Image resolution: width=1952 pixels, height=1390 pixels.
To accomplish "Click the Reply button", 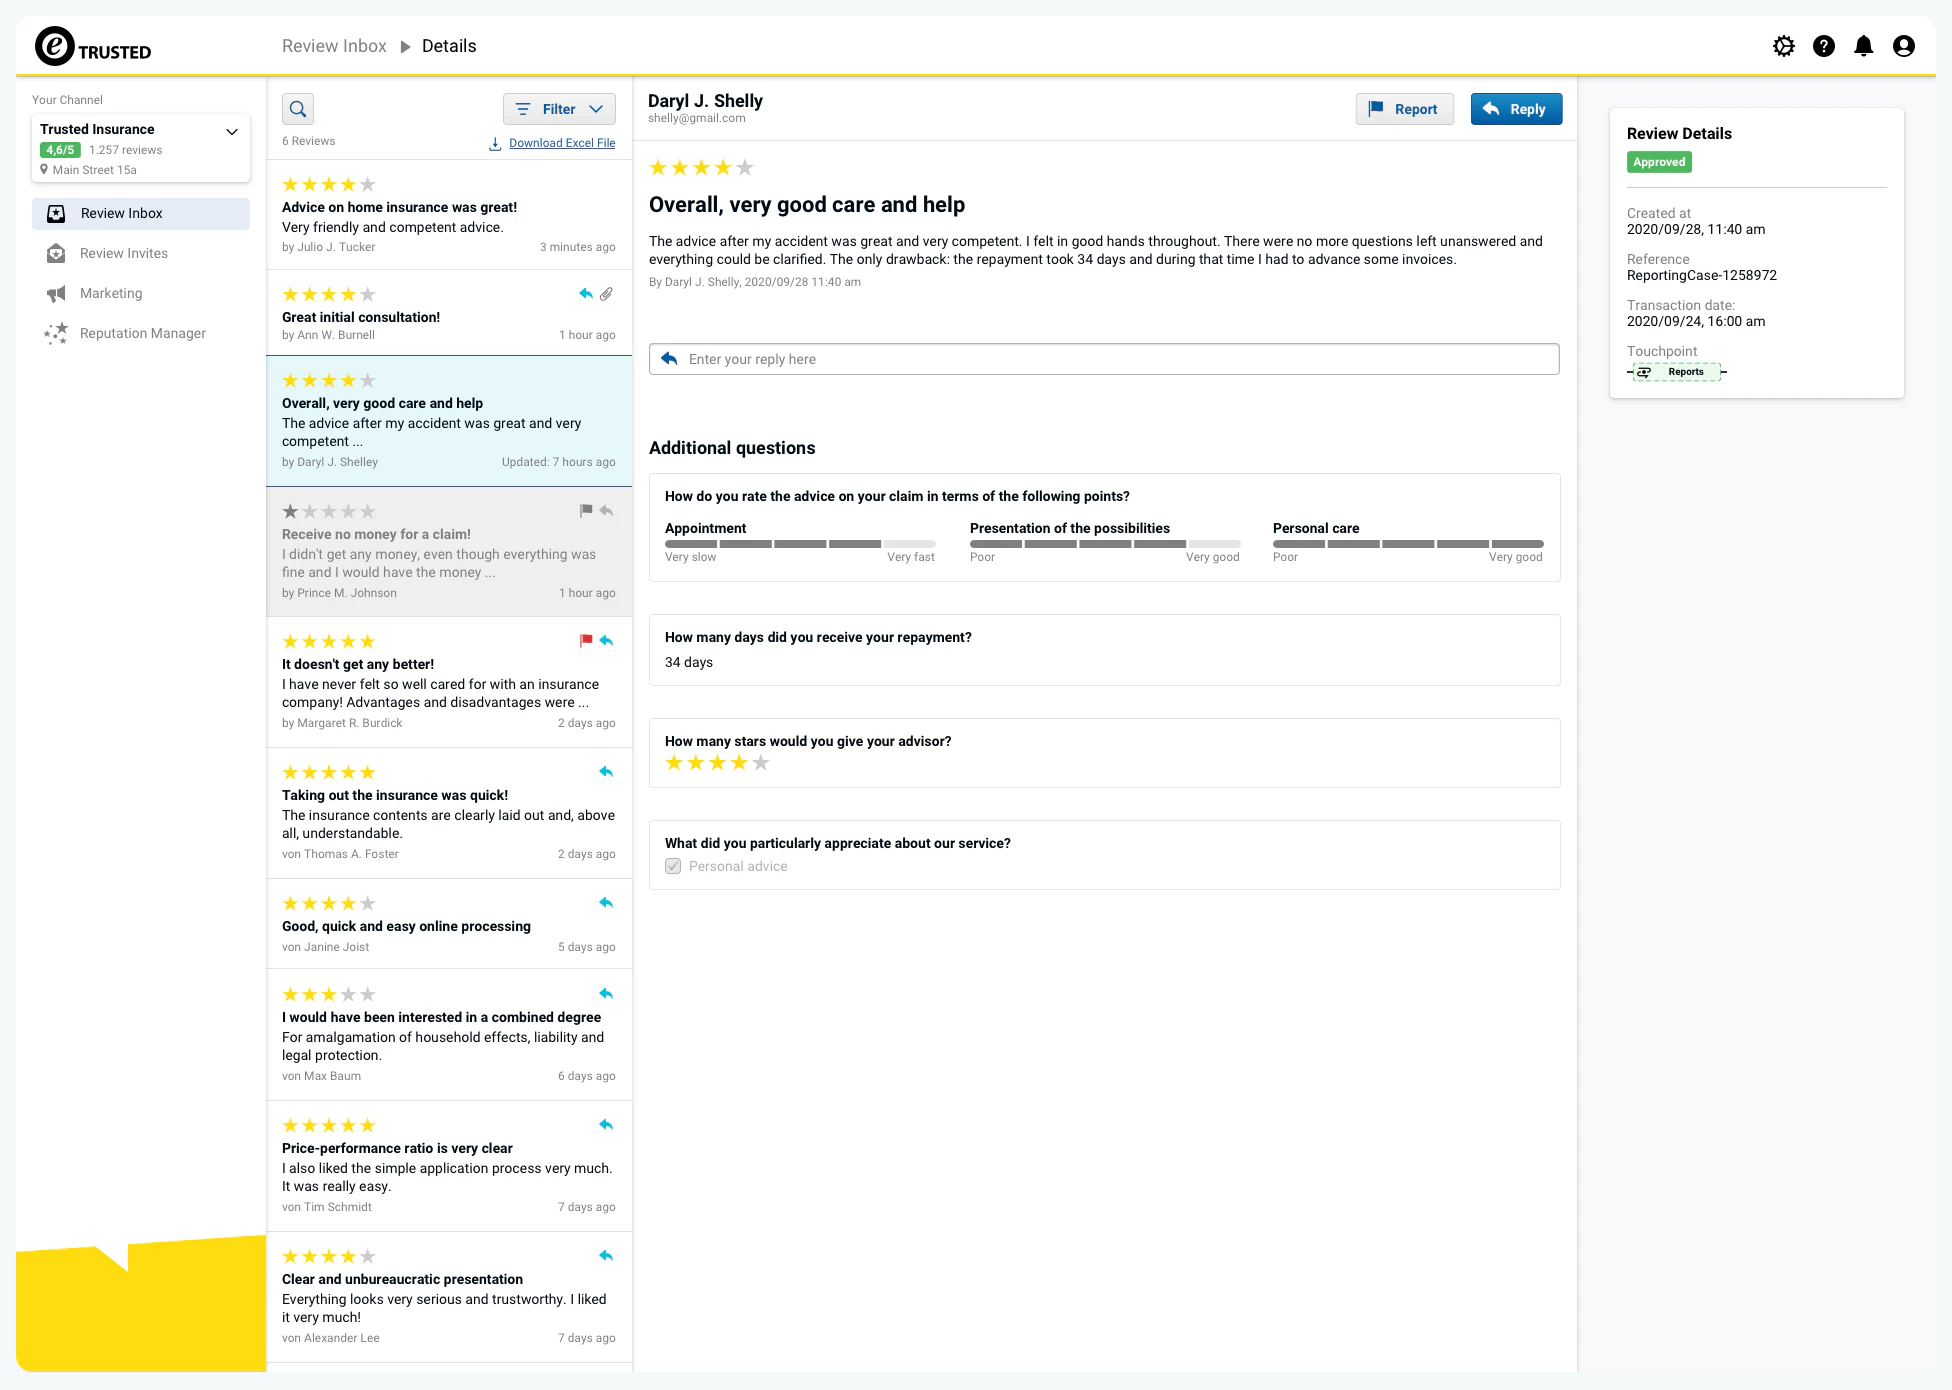I will (1516, 108).
